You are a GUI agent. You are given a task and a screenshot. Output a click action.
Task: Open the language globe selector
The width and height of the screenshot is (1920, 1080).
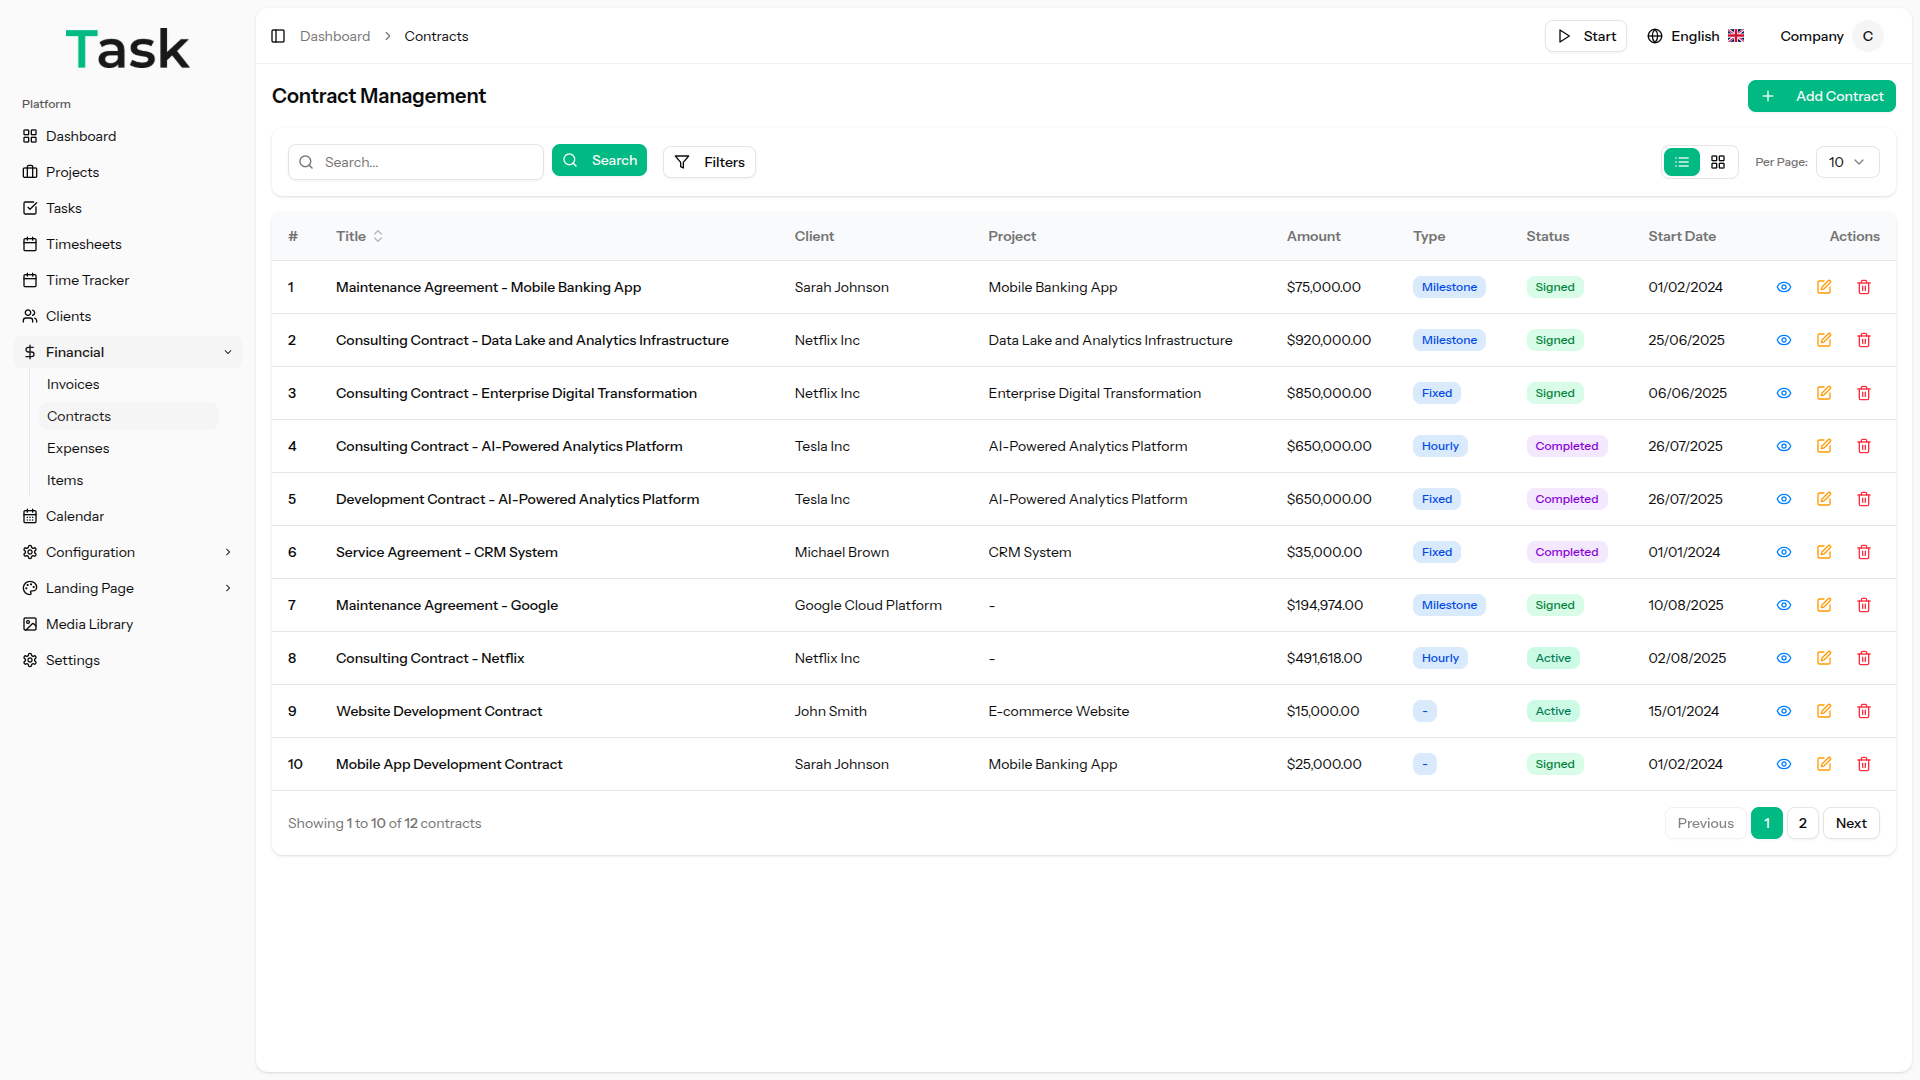(1655, 36)
